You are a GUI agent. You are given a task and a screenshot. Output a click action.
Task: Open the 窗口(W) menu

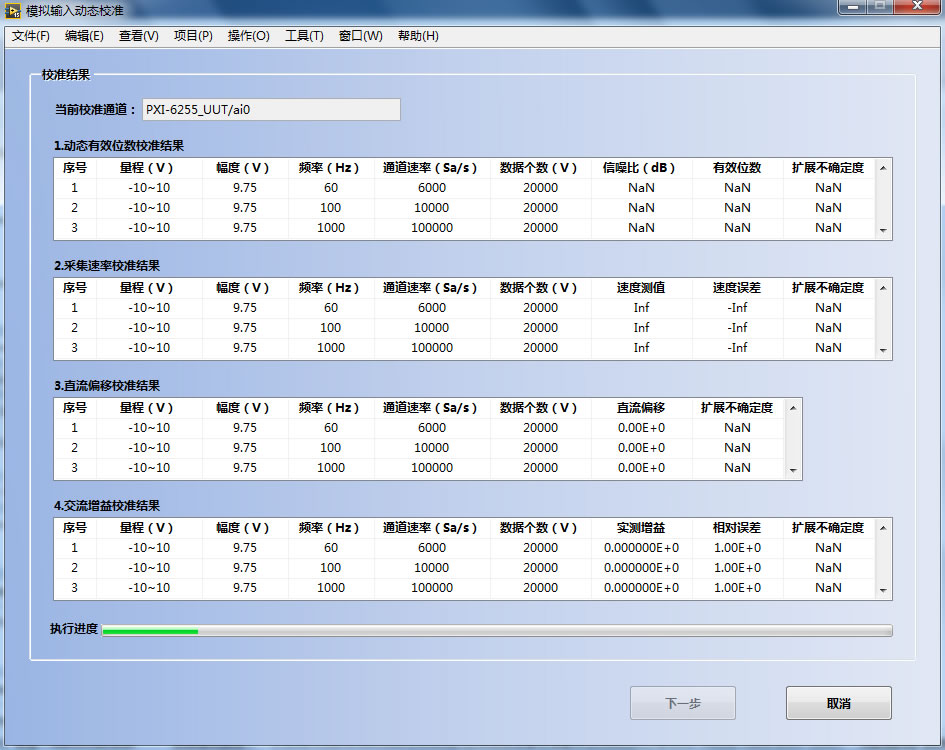coord(360,36)
